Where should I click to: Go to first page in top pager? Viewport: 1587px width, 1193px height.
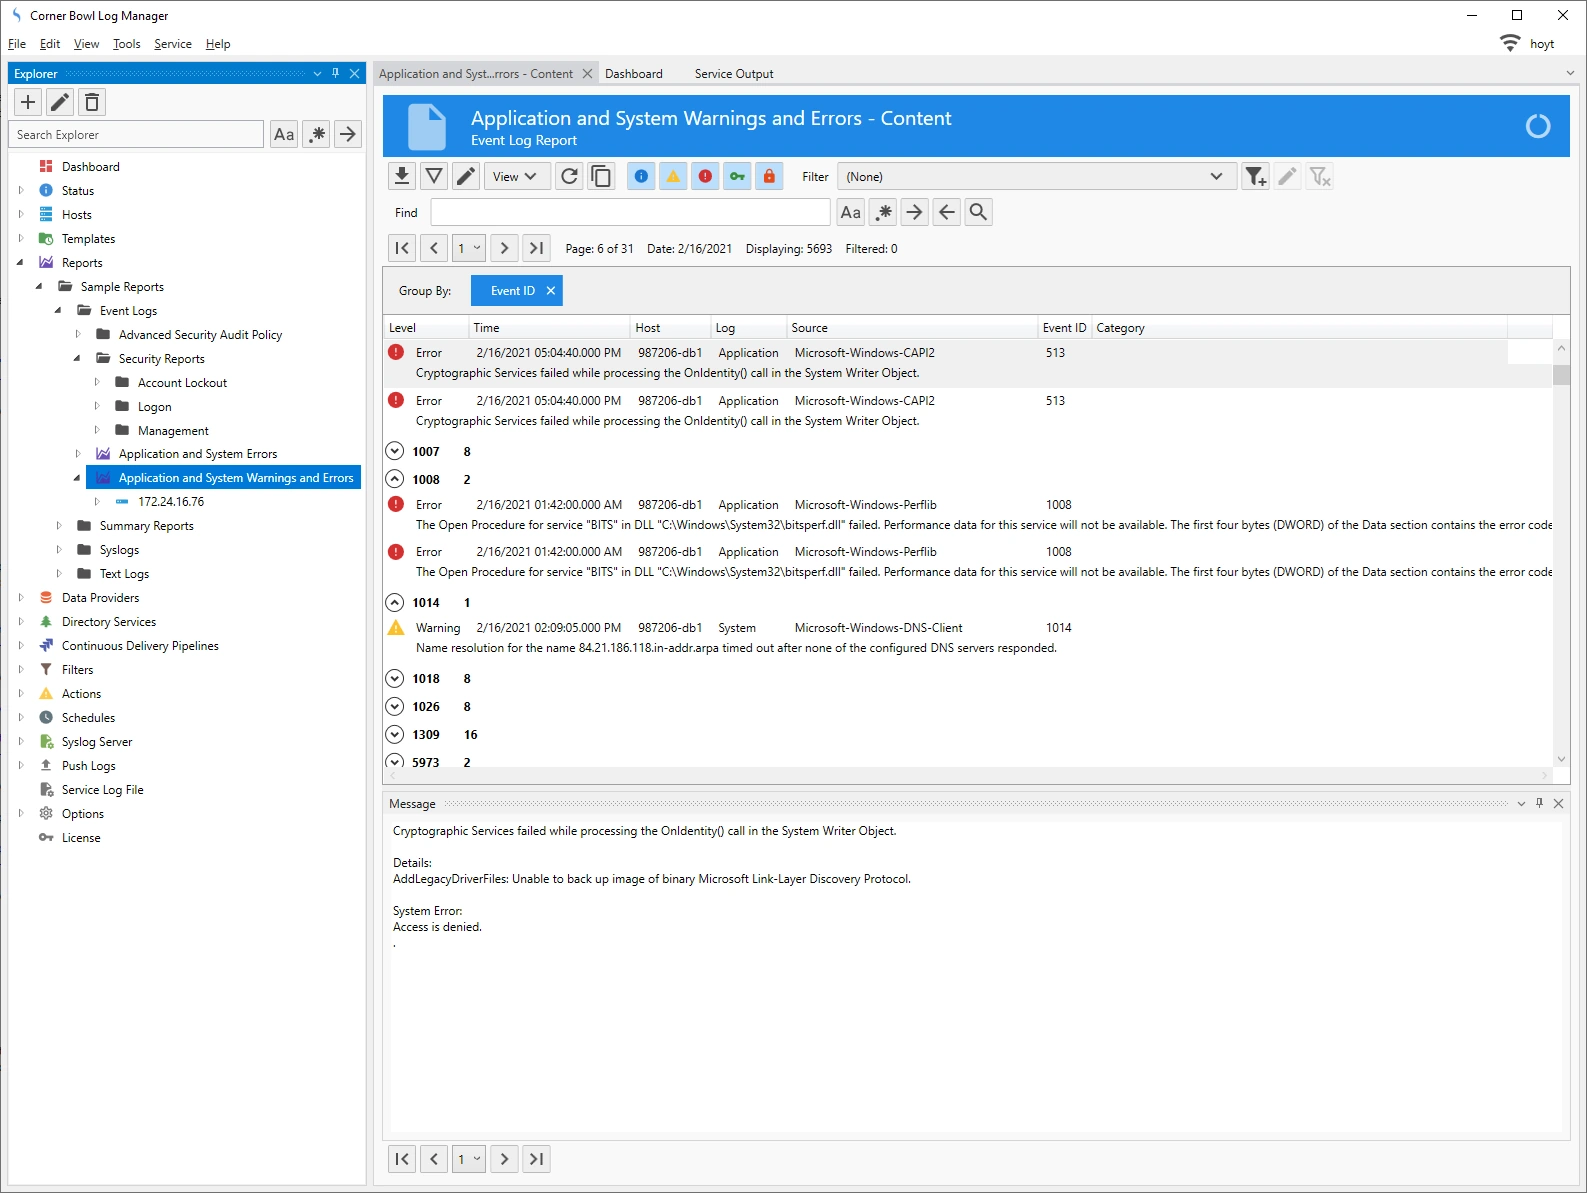[x=402, y=248]
